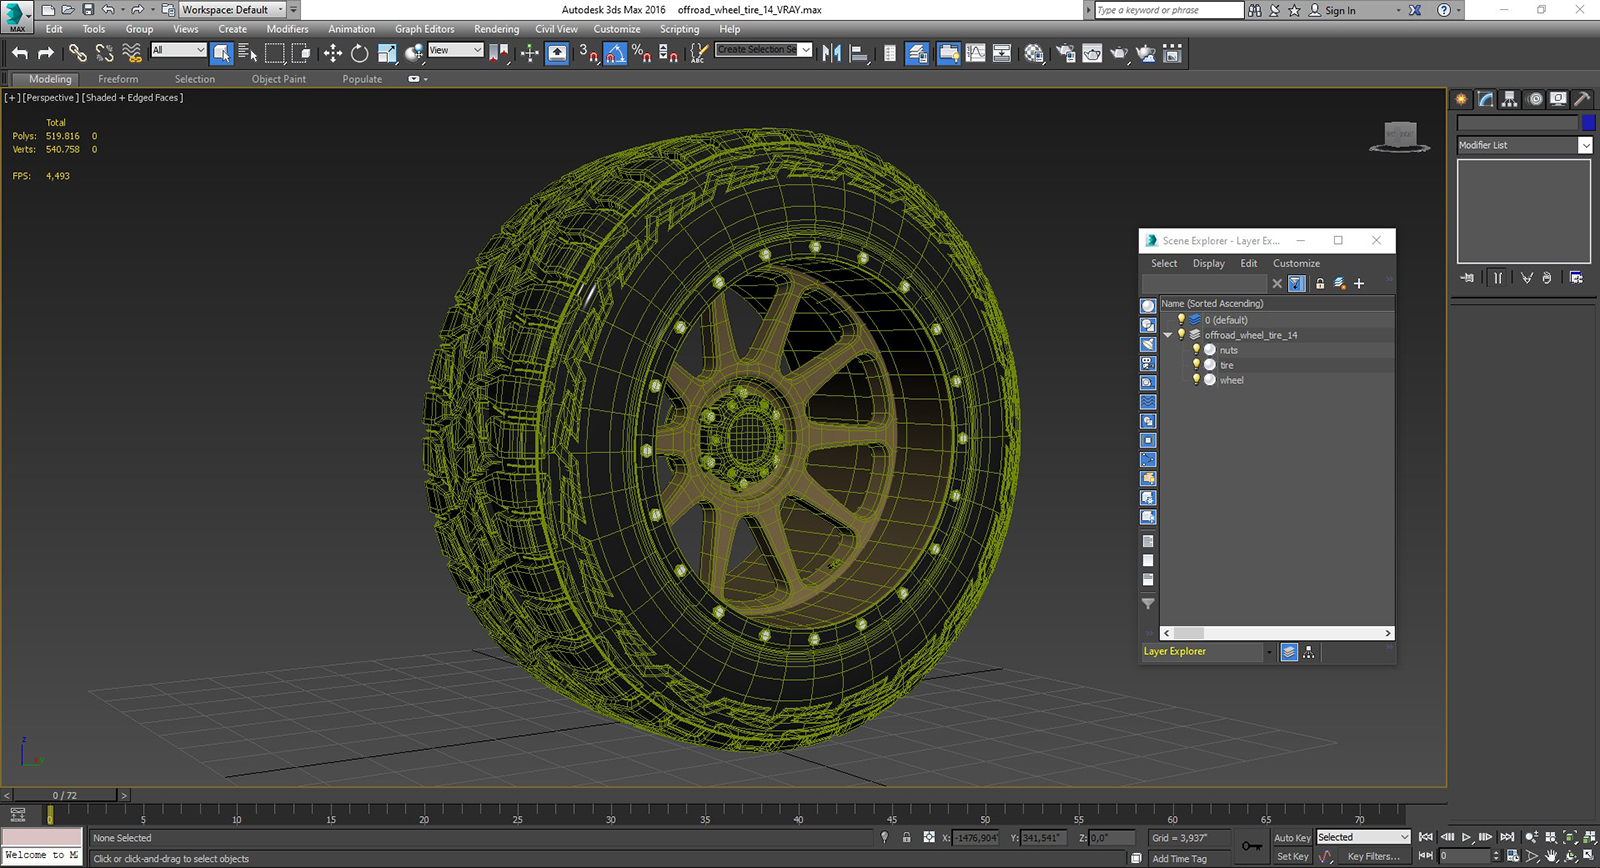Open the key mode Selected dropdown
The image size is (1600, 868).
coord(1363,837)
